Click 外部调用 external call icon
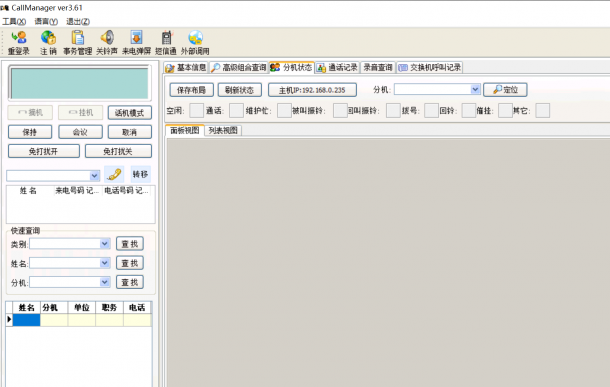Viewport: 610px width, 387px height. point(195,38)
